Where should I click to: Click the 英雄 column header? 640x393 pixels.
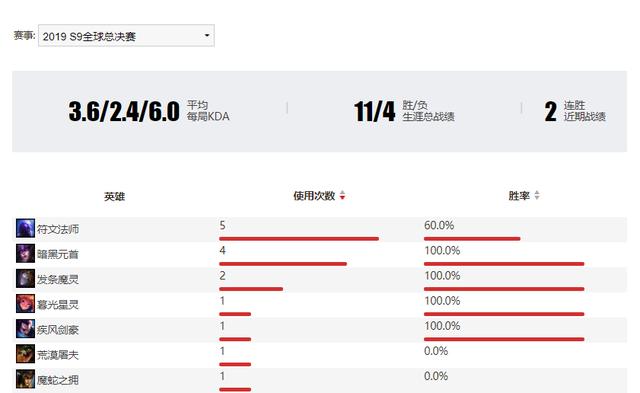coord(114,197)
